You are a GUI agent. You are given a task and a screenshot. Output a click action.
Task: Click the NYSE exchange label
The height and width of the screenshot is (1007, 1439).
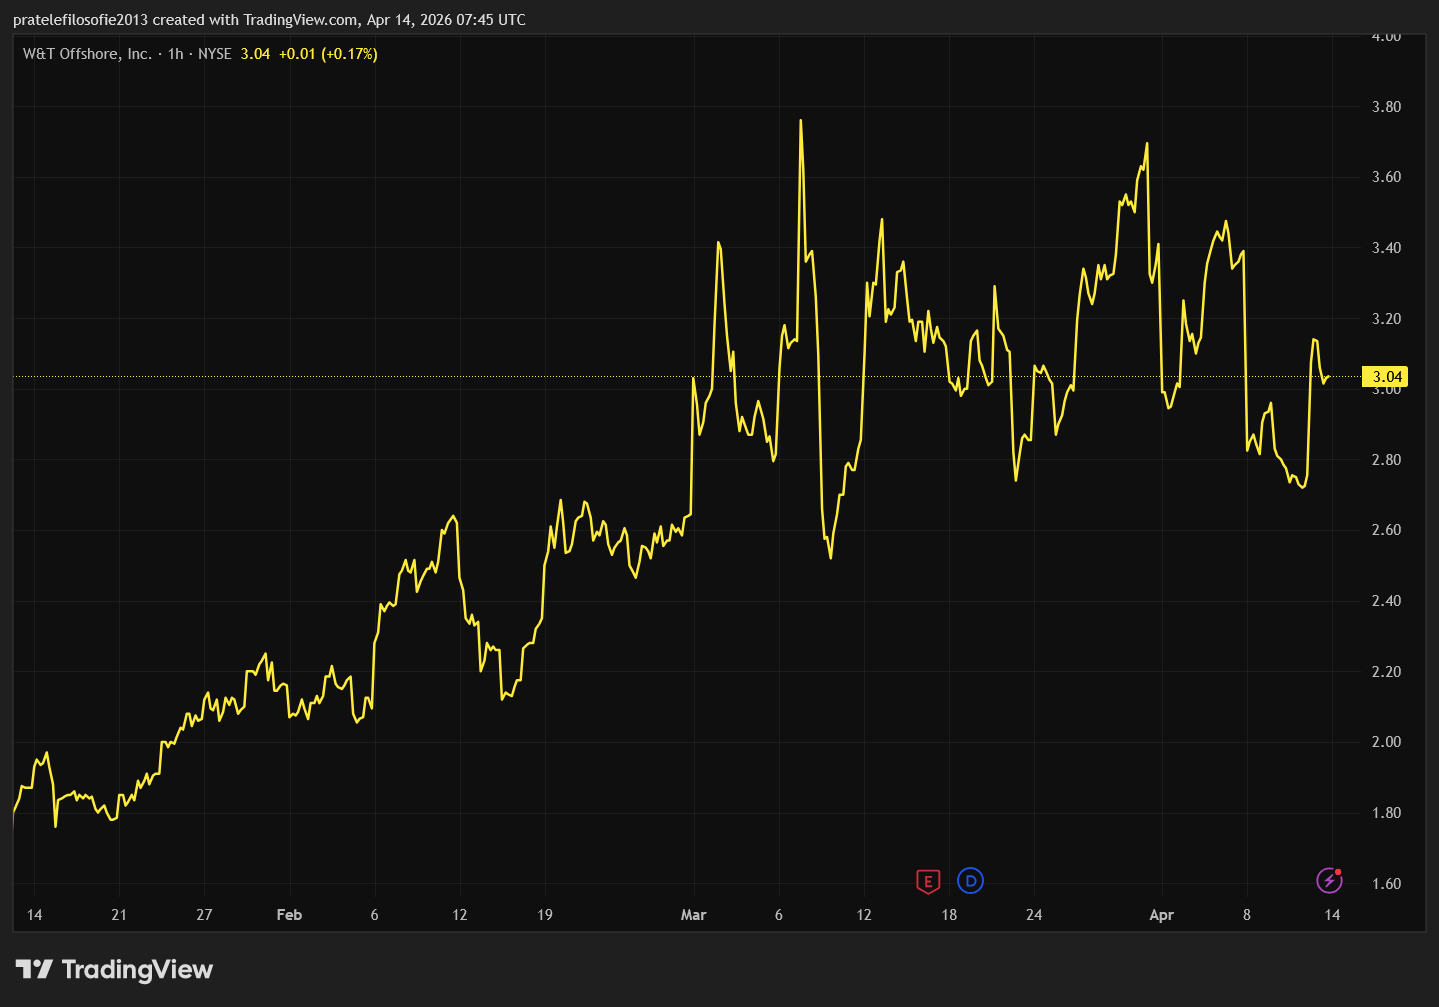click(x=215, y=54)
